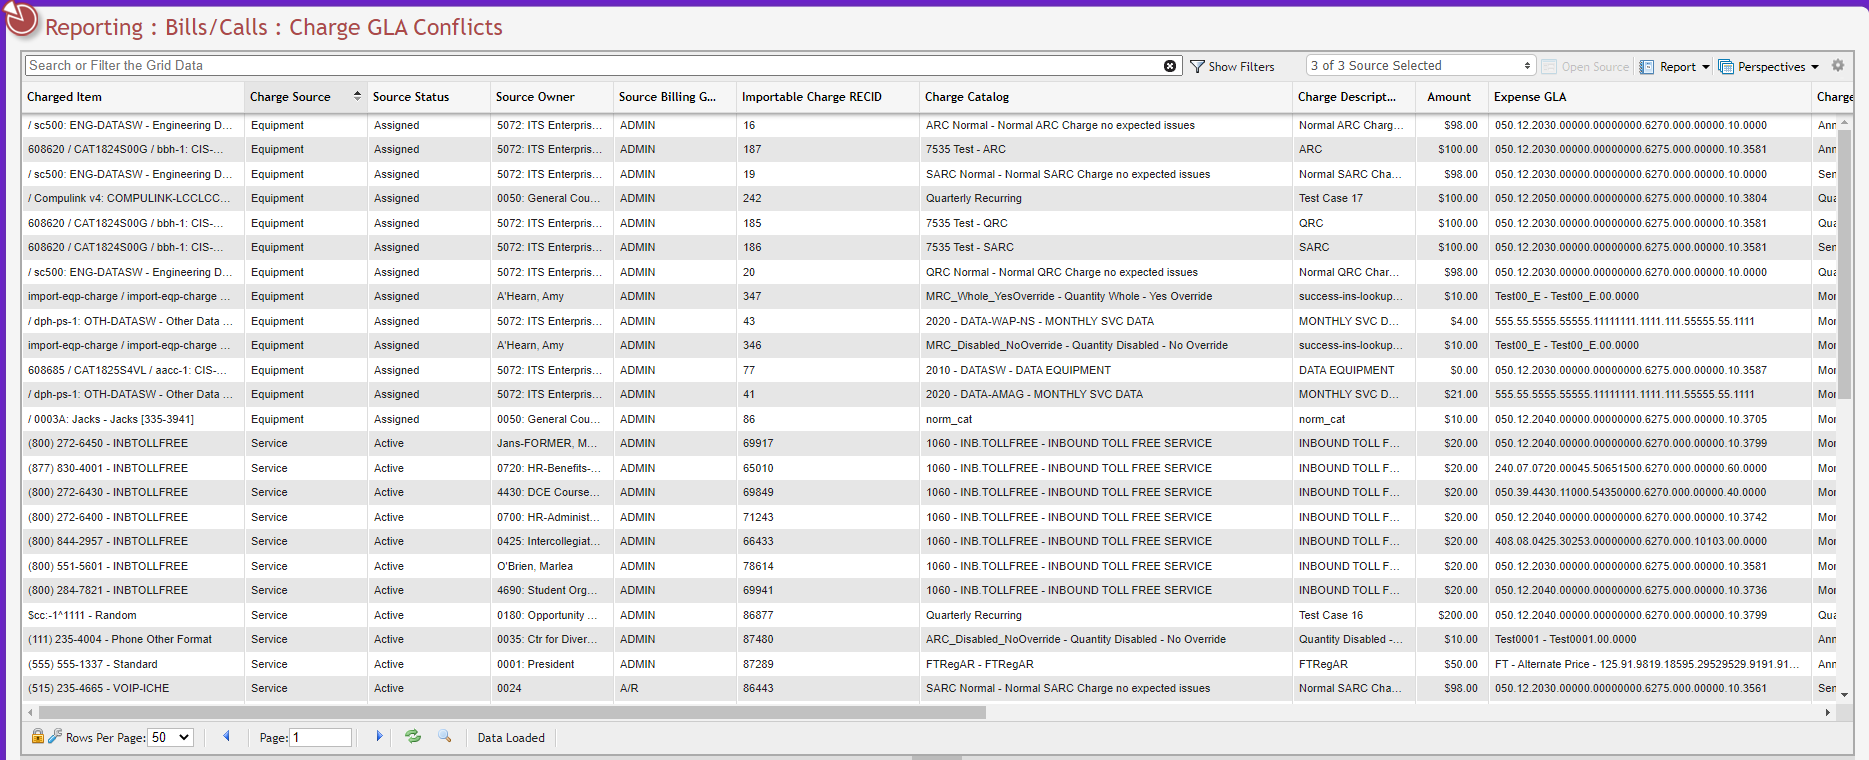Clear the grid search box with X icon
This screenshot has width=1869, height=760.
click(x=1169, y=66)
